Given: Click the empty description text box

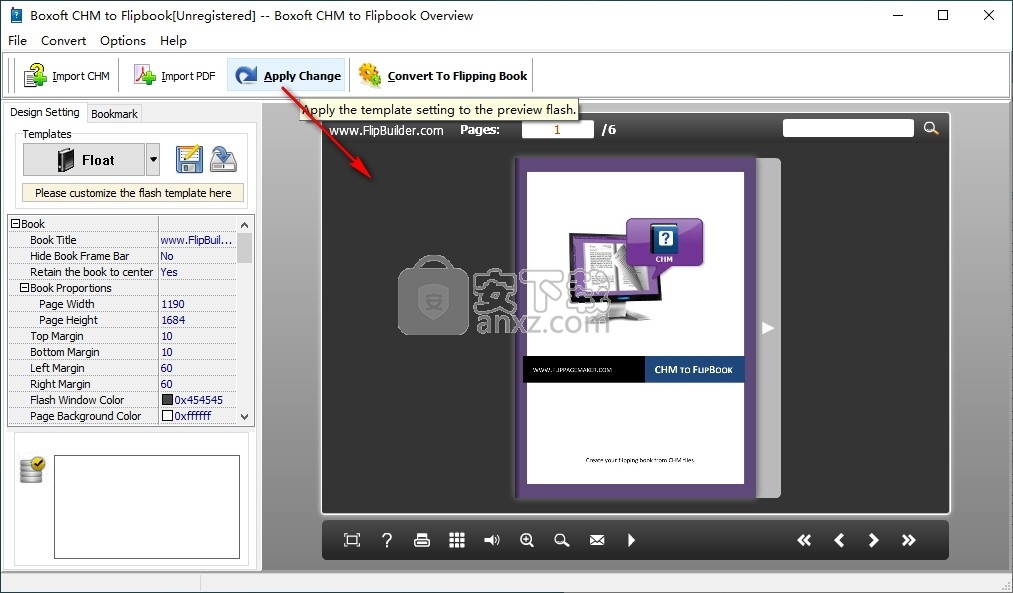Looking at the screenshot, I should (x=147, y=507).
